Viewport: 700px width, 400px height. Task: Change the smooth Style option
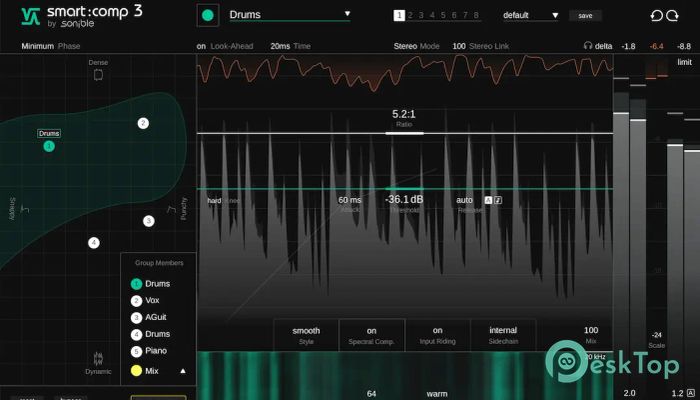(x=306, y=335)
